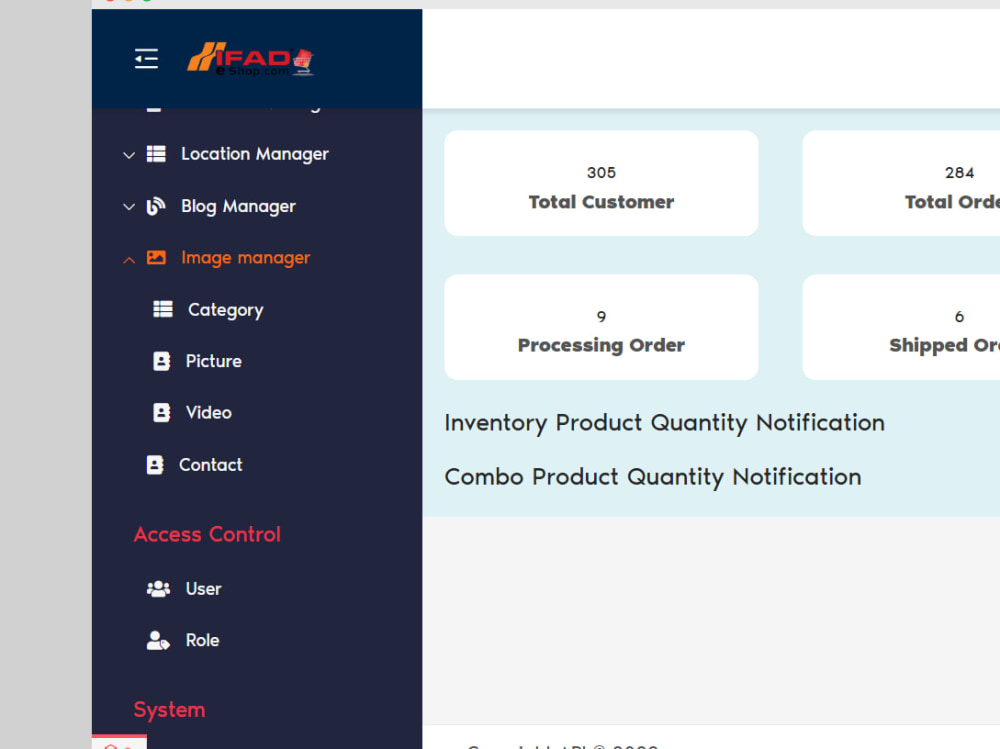Click the Picture item's icon
Screen dimensions: 1000x749
[x=162, y=361]
